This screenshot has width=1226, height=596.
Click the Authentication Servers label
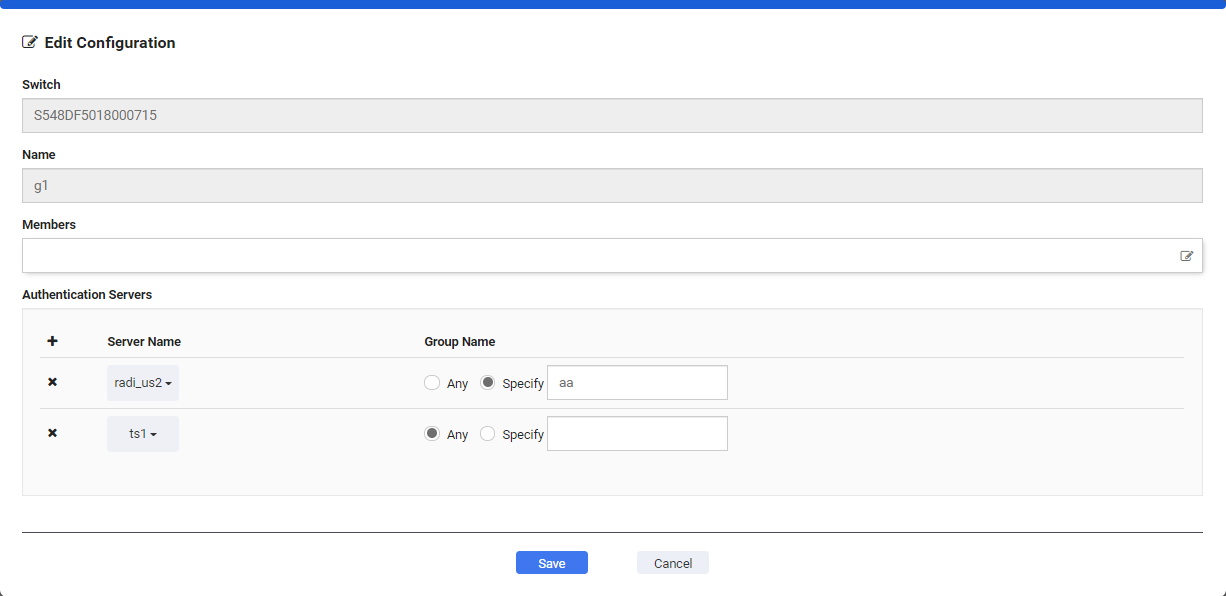87,295
